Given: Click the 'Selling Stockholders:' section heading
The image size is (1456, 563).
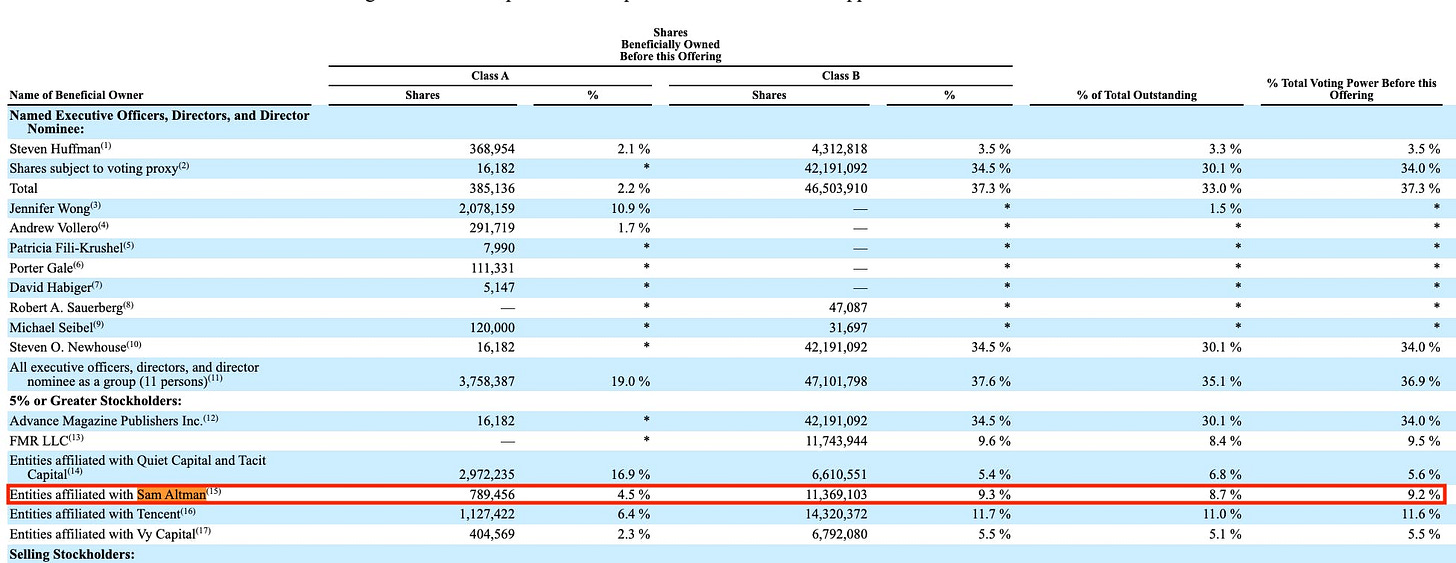Looking at the screenshot, I should [x=71, y=554].
